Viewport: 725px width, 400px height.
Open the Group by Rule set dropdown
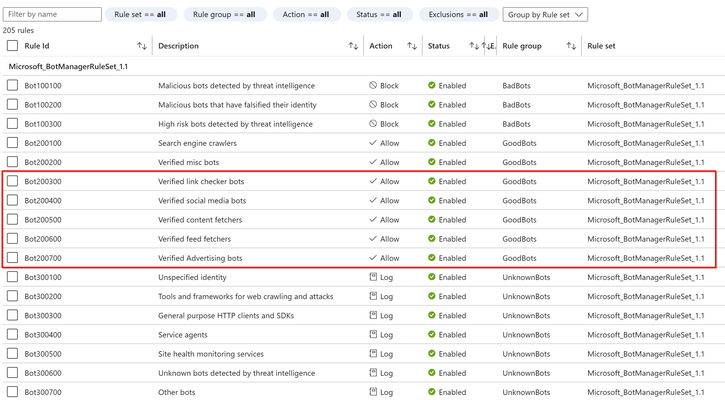click(x=545, y=14)
